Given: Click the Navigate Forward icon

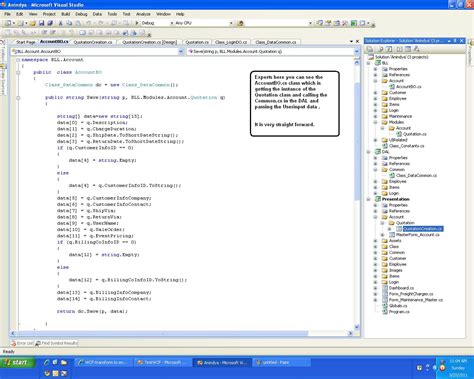Looking at the screenshot, I should (125, 23).
